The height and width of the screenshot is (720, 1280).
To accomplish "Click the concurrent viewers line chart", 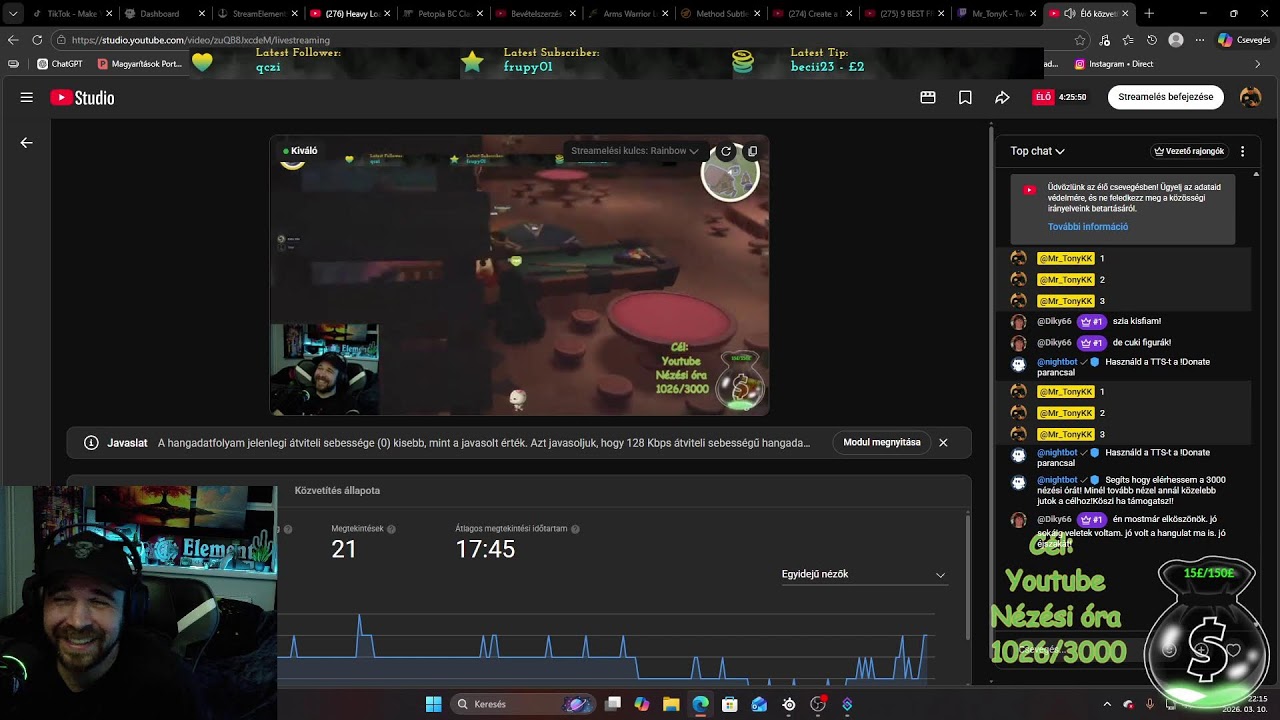I will (x=605, y=648).
